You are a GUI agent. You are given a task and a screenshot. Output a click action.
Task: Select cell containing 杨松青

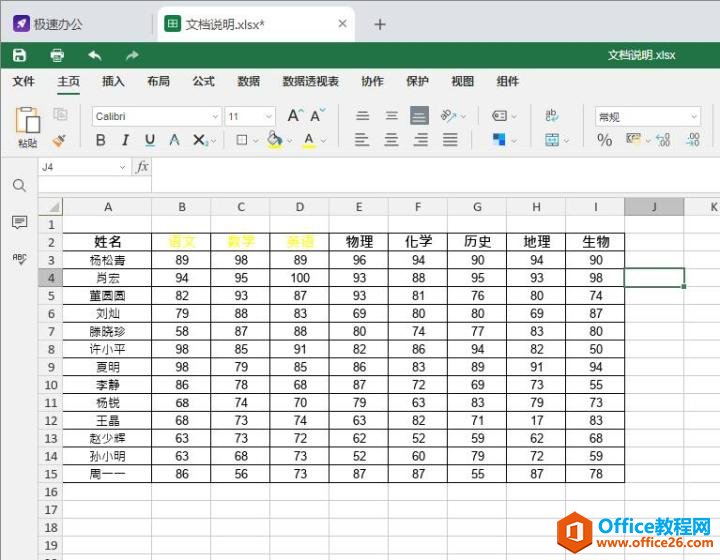[x=107, y=260]
